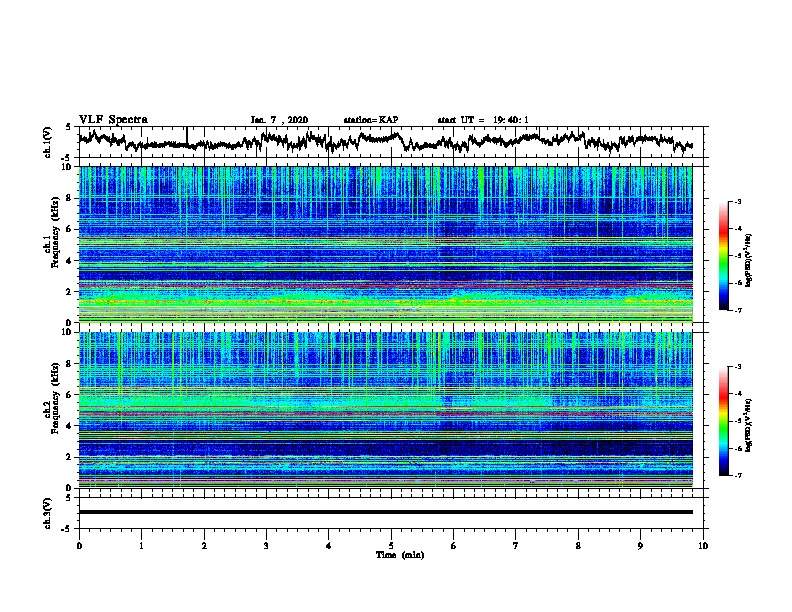Click time axis tick label "9"
The image size is (792, 612).
point(640,546)
